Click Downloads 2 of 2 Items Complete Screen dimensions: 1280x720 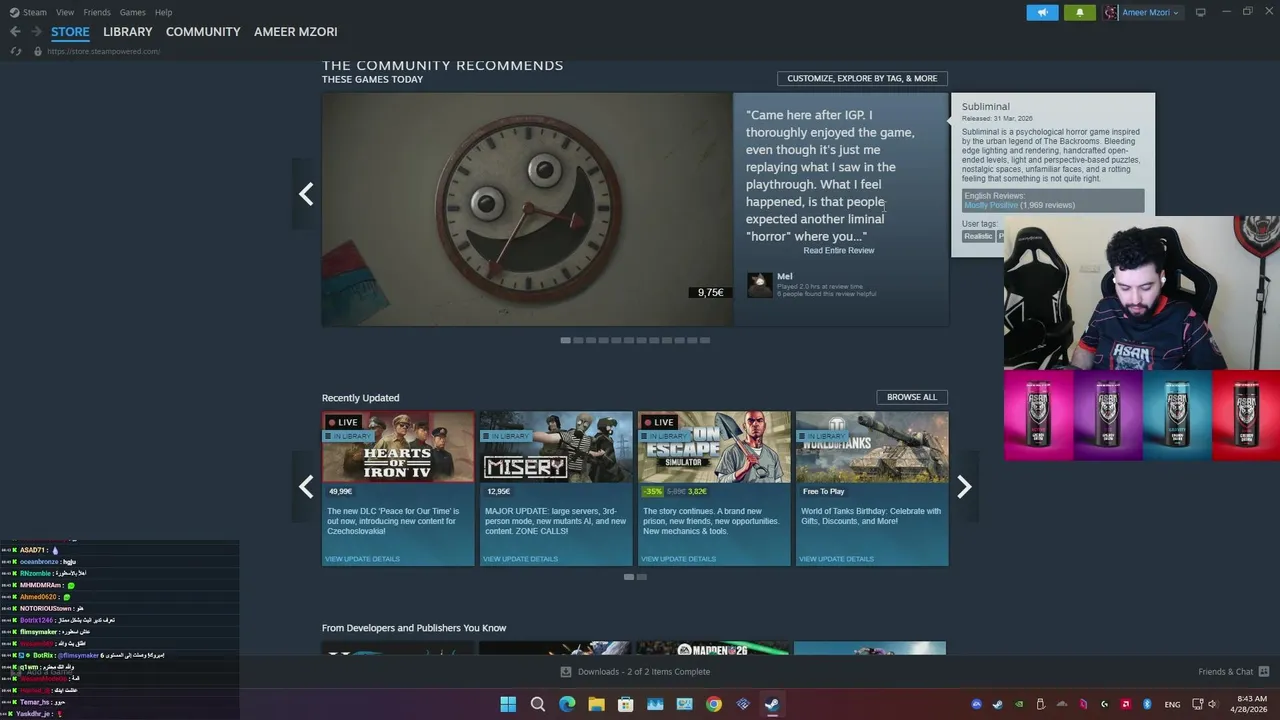click(644, 672)
